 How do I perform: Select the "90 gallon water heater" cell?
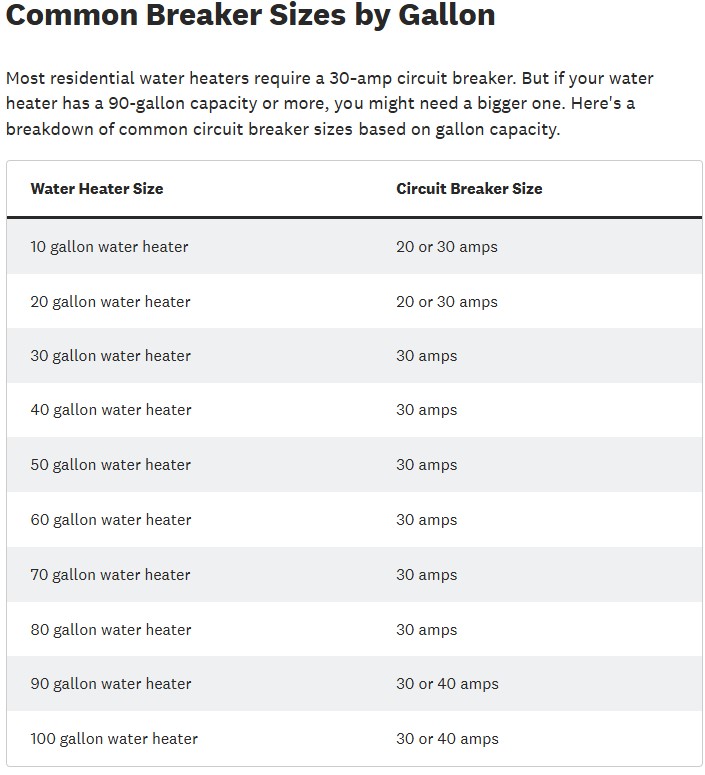pyautogui.click(x=110, y=684)
